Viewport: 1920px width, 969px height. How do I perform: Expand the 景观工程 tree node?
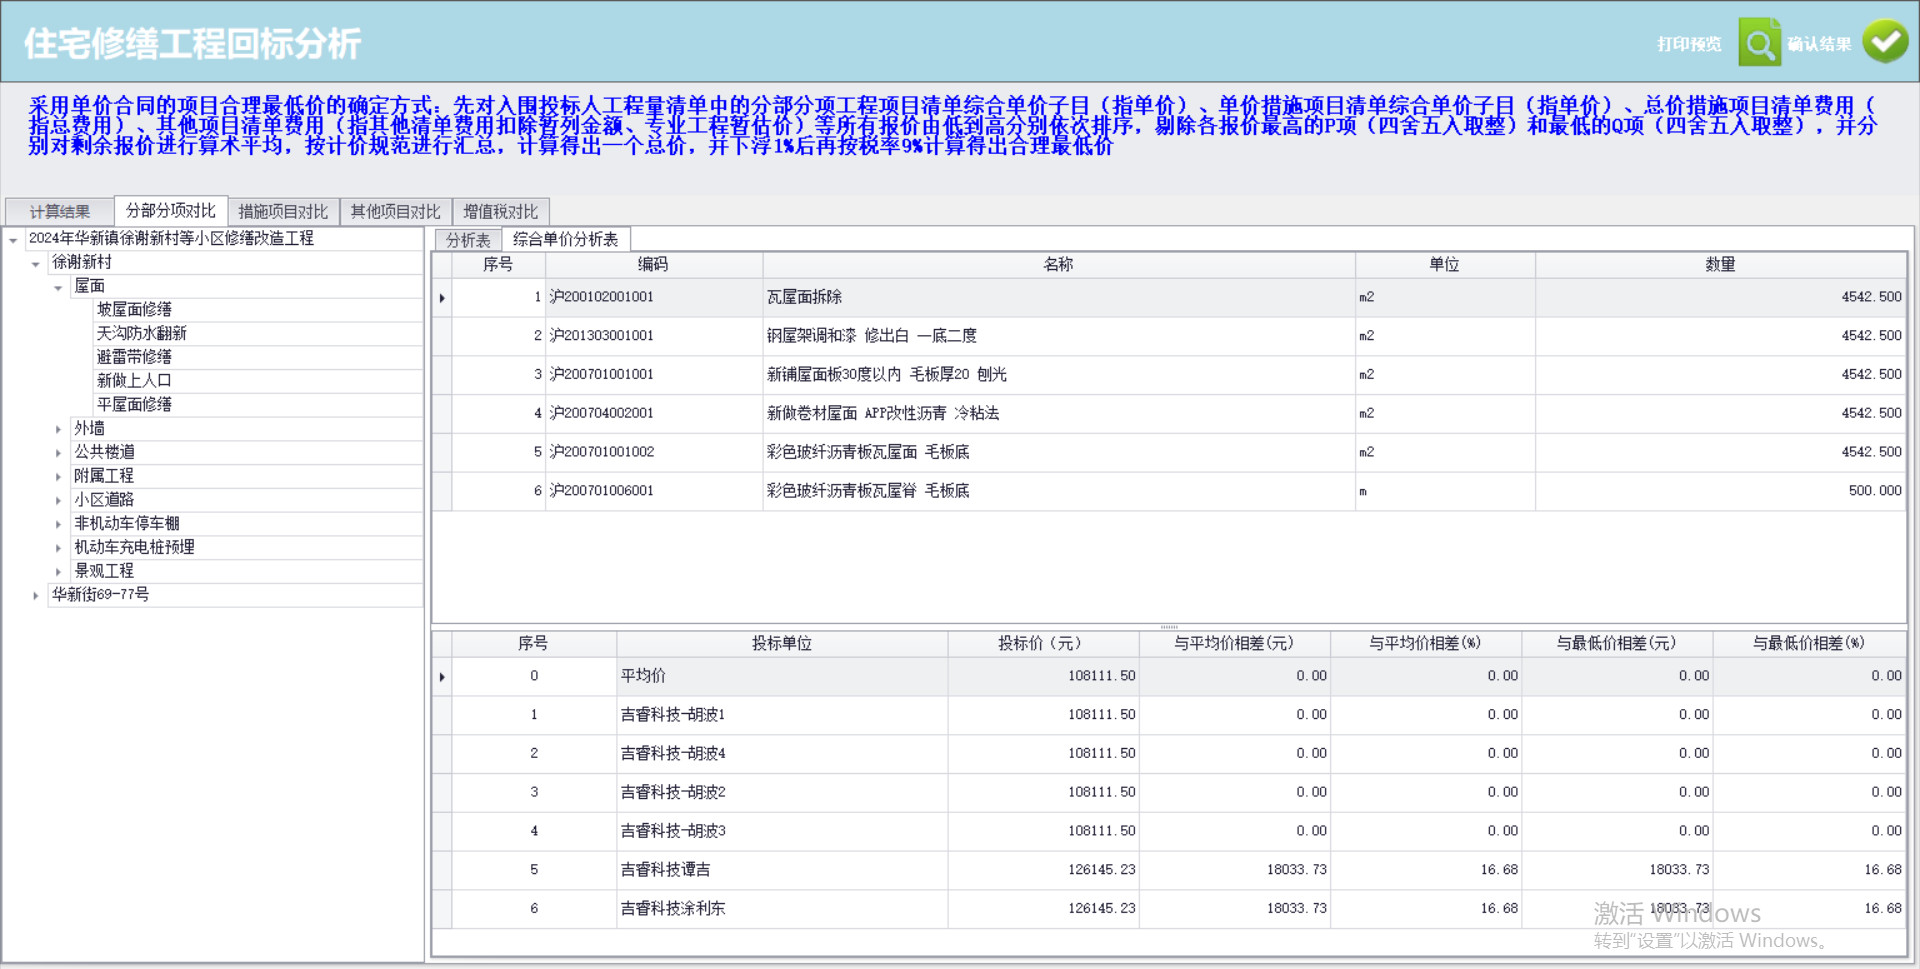point(58,572)
